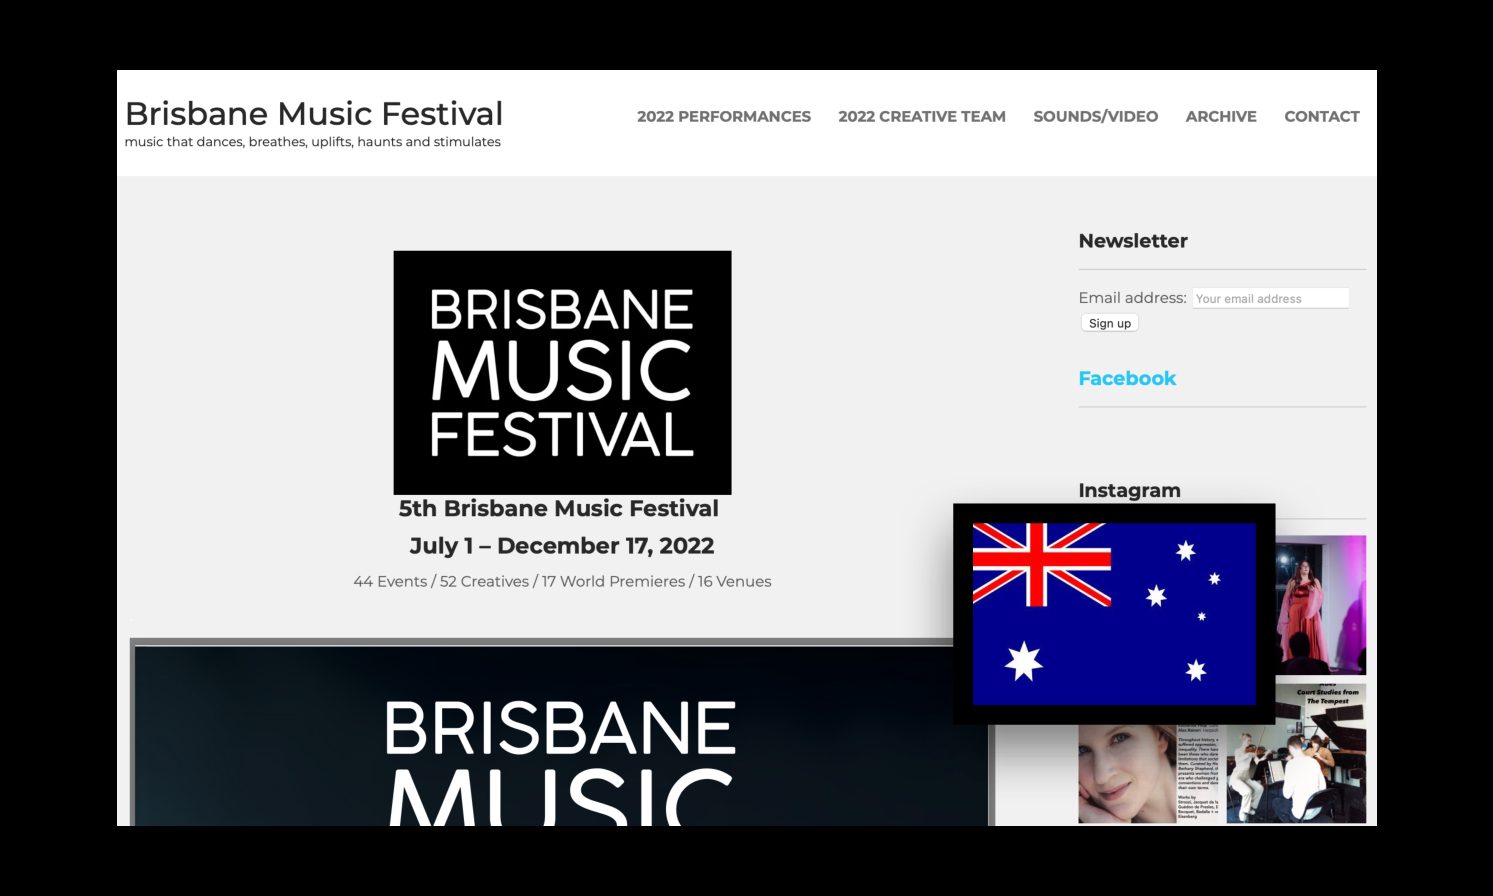Click the Newsletter heading
Viewport: 1493px width, 896px height.
[x=1133, y=241]
